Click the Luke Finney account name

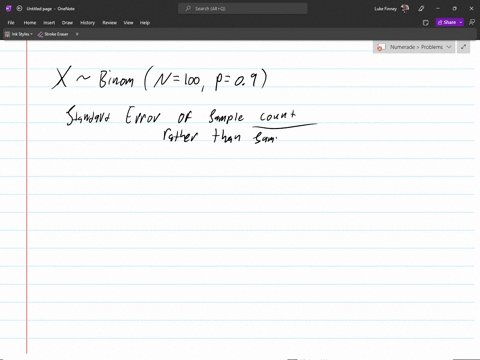click(x=385, y=9)
